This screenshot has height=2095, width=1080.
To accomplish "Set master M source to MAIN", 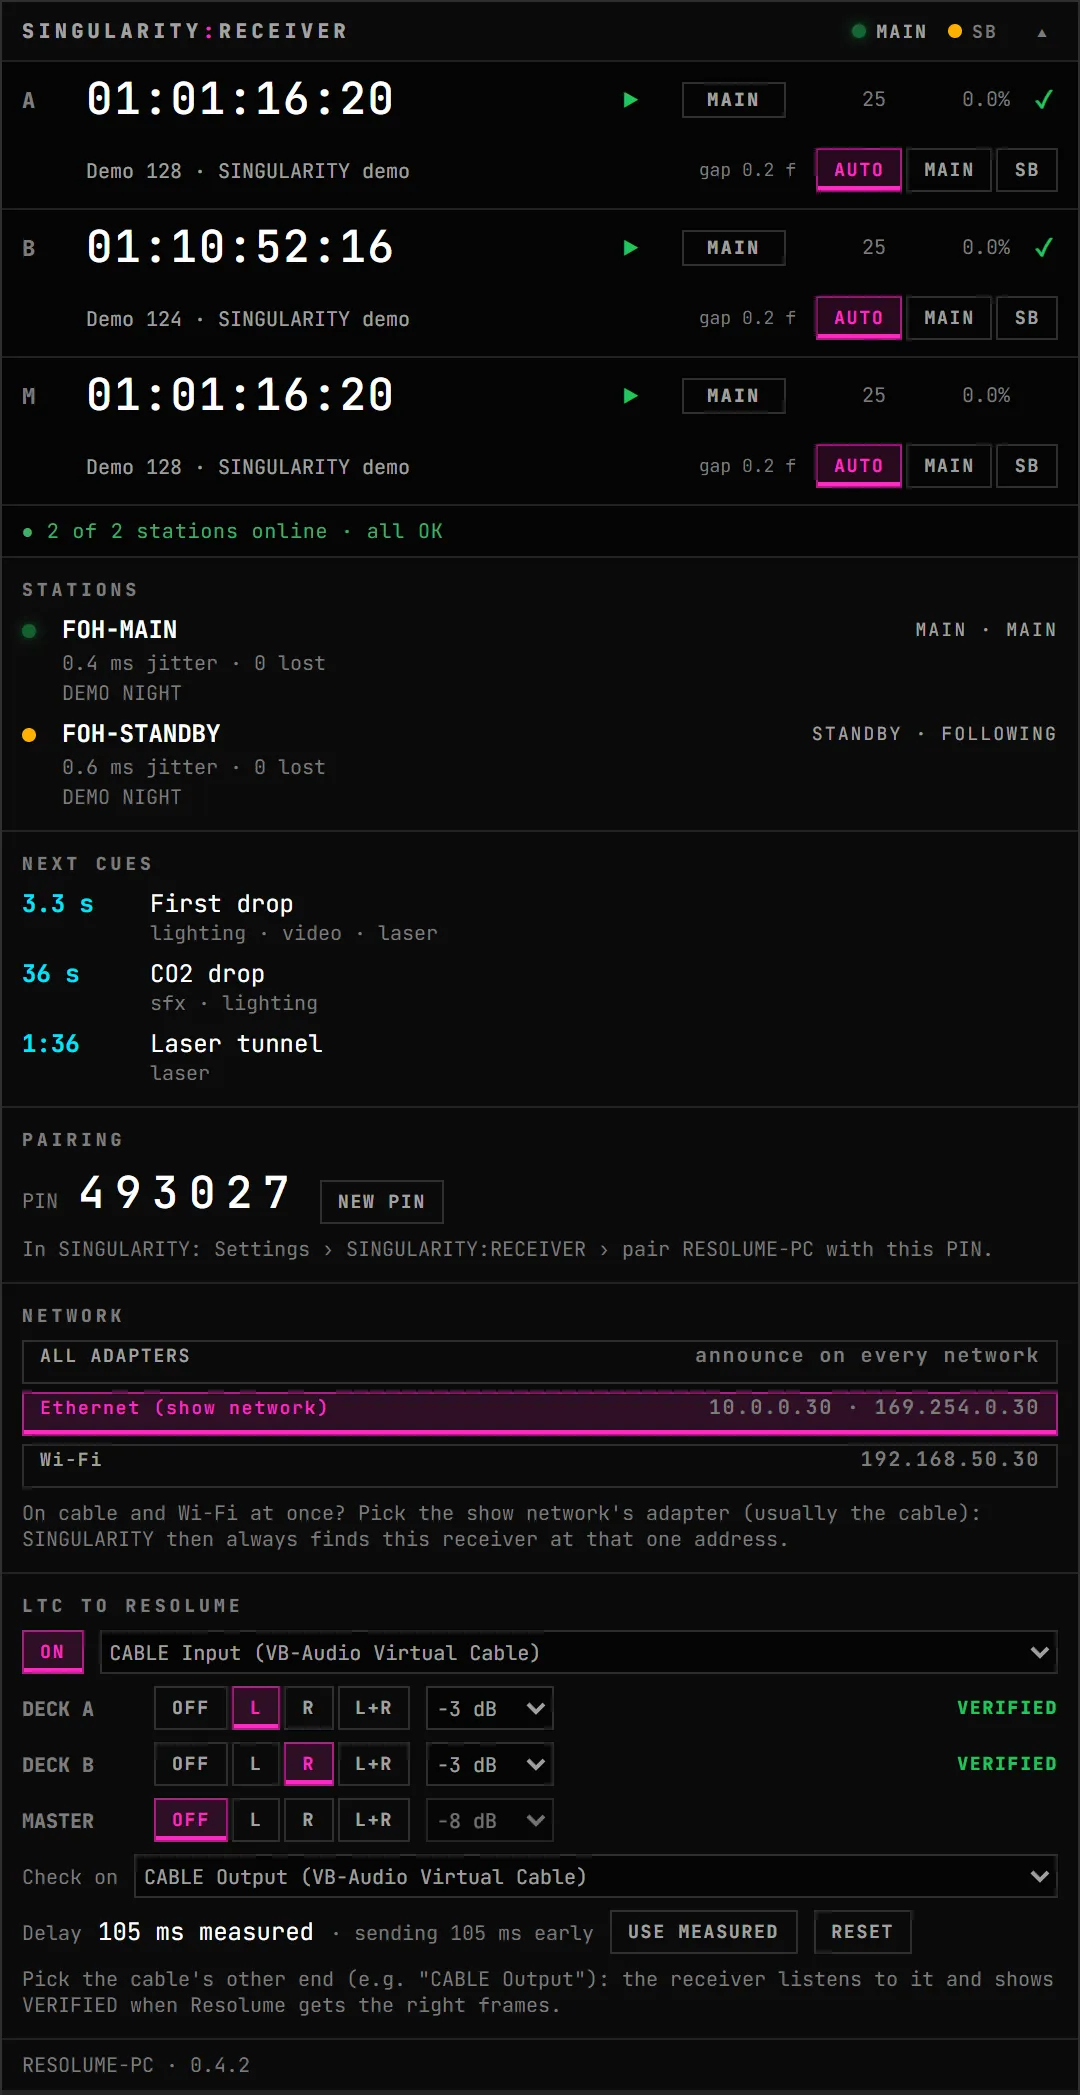I will point(949,466).
